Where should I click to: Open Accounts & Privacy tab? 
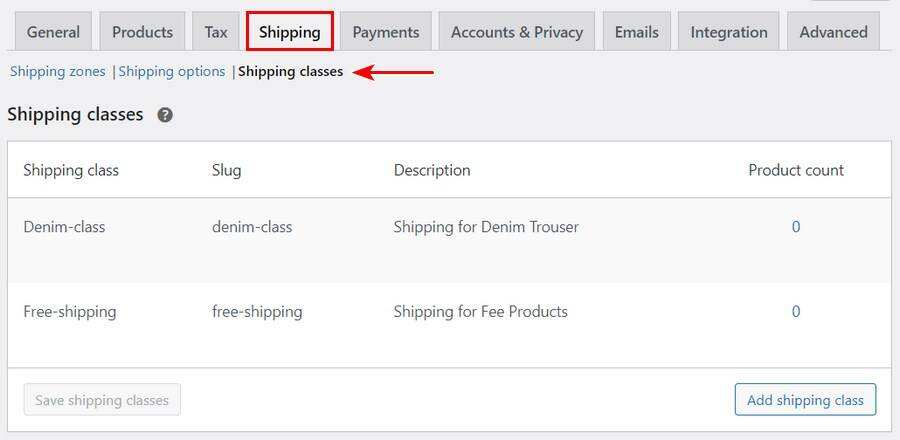[x=517, y=32]
